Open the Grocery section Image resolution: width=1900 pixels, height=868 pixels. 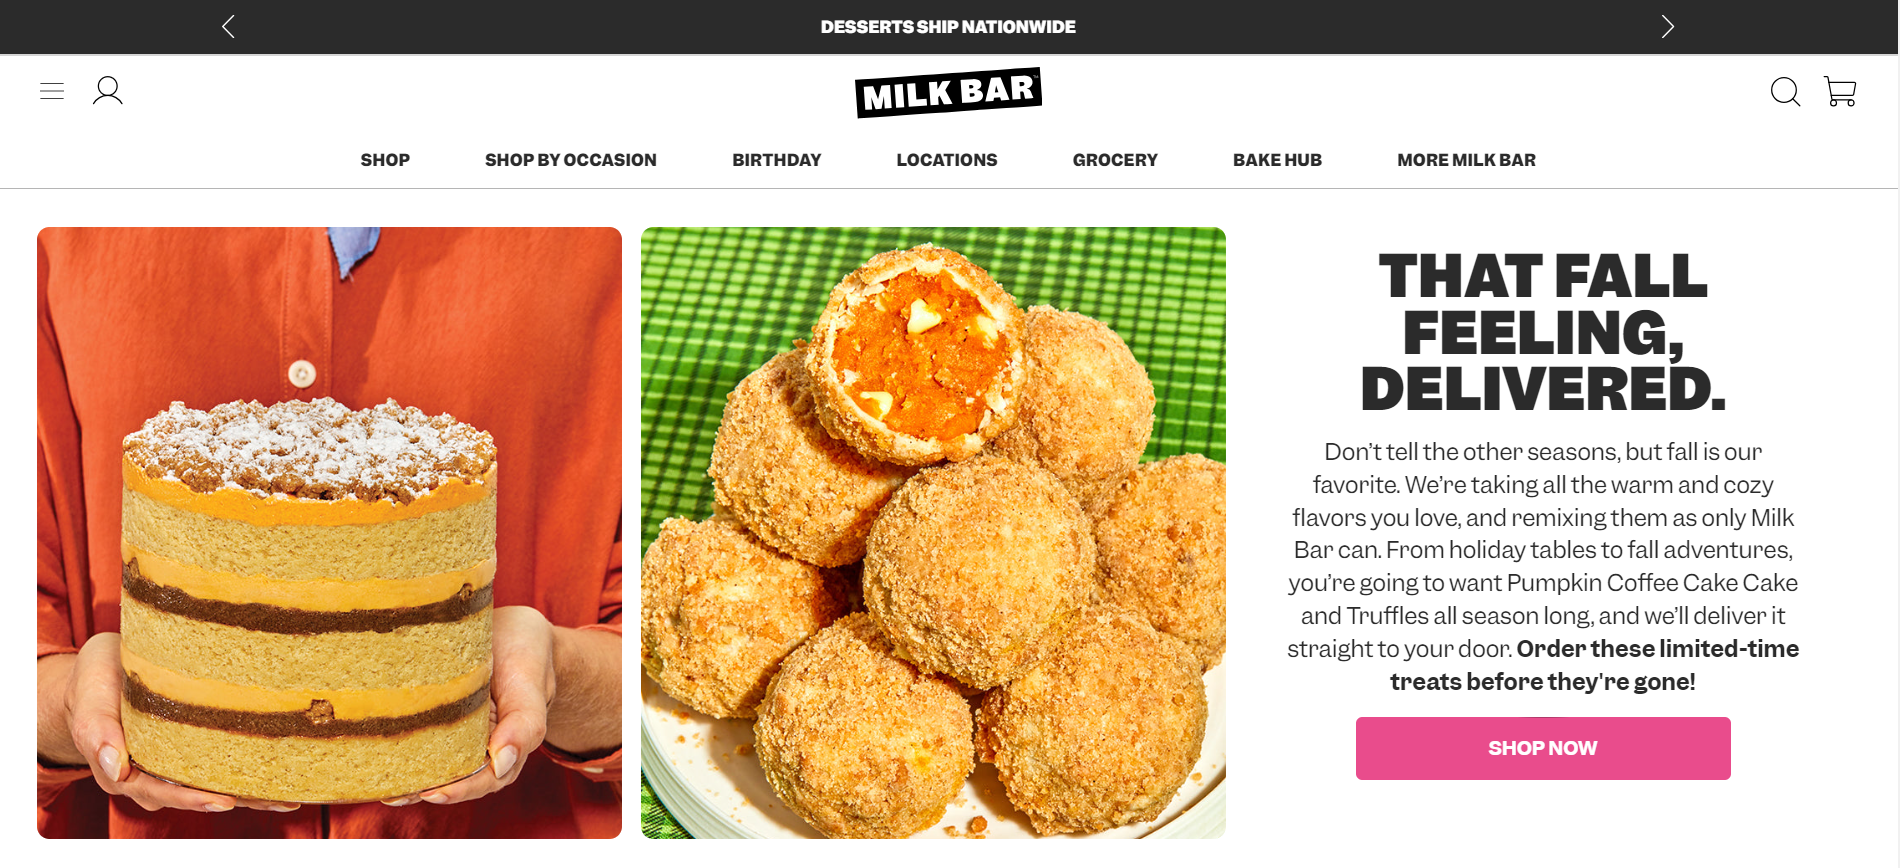(1115, 160)
